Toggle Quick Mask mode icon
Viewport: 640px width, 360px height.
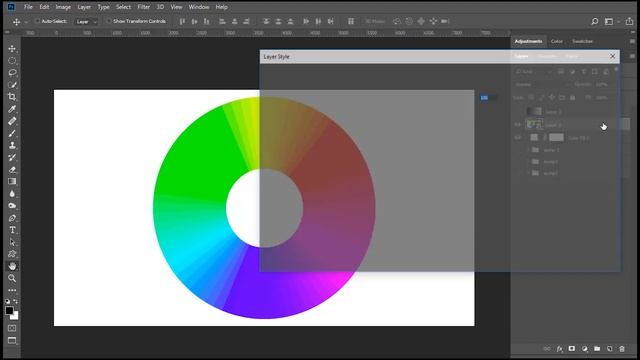pyautogui.click(x=12, y=328)
